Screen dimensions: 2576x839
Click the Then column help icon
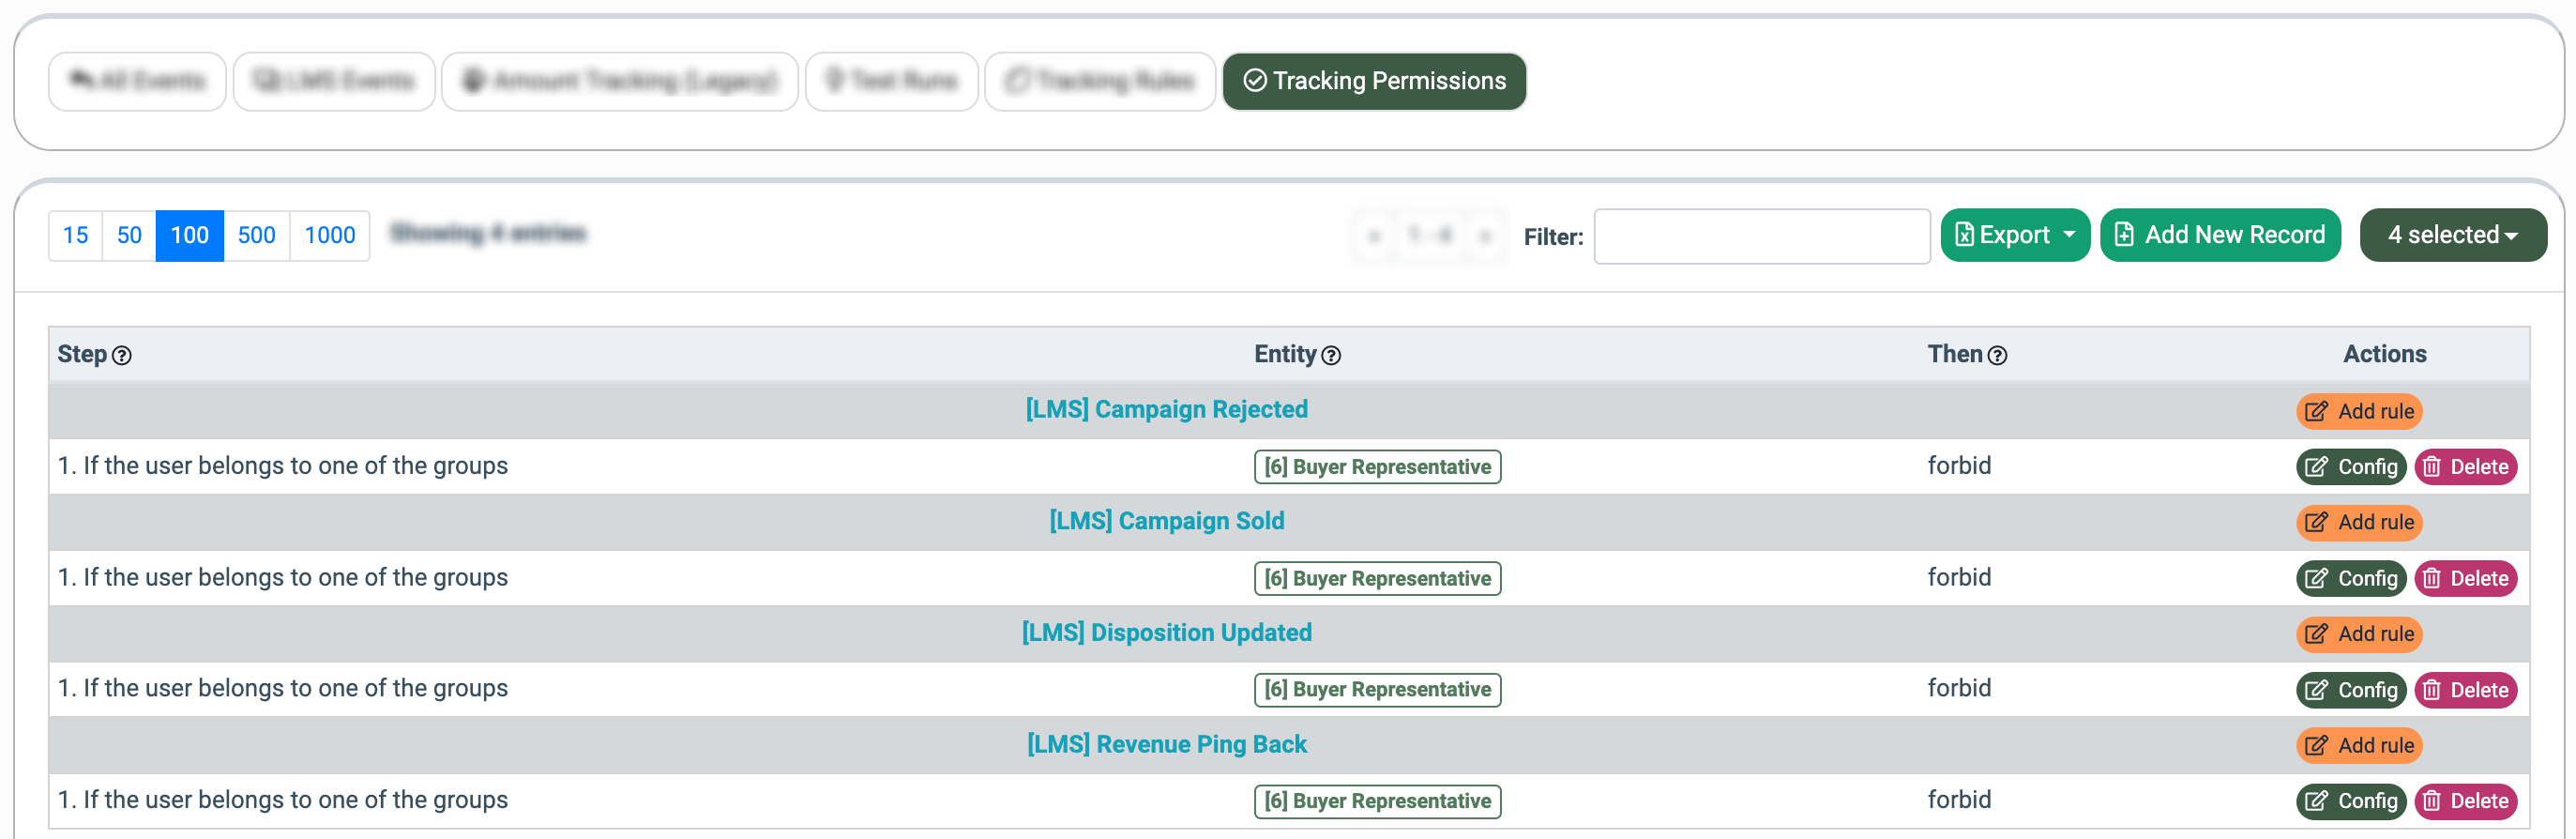pos(1997,356)
